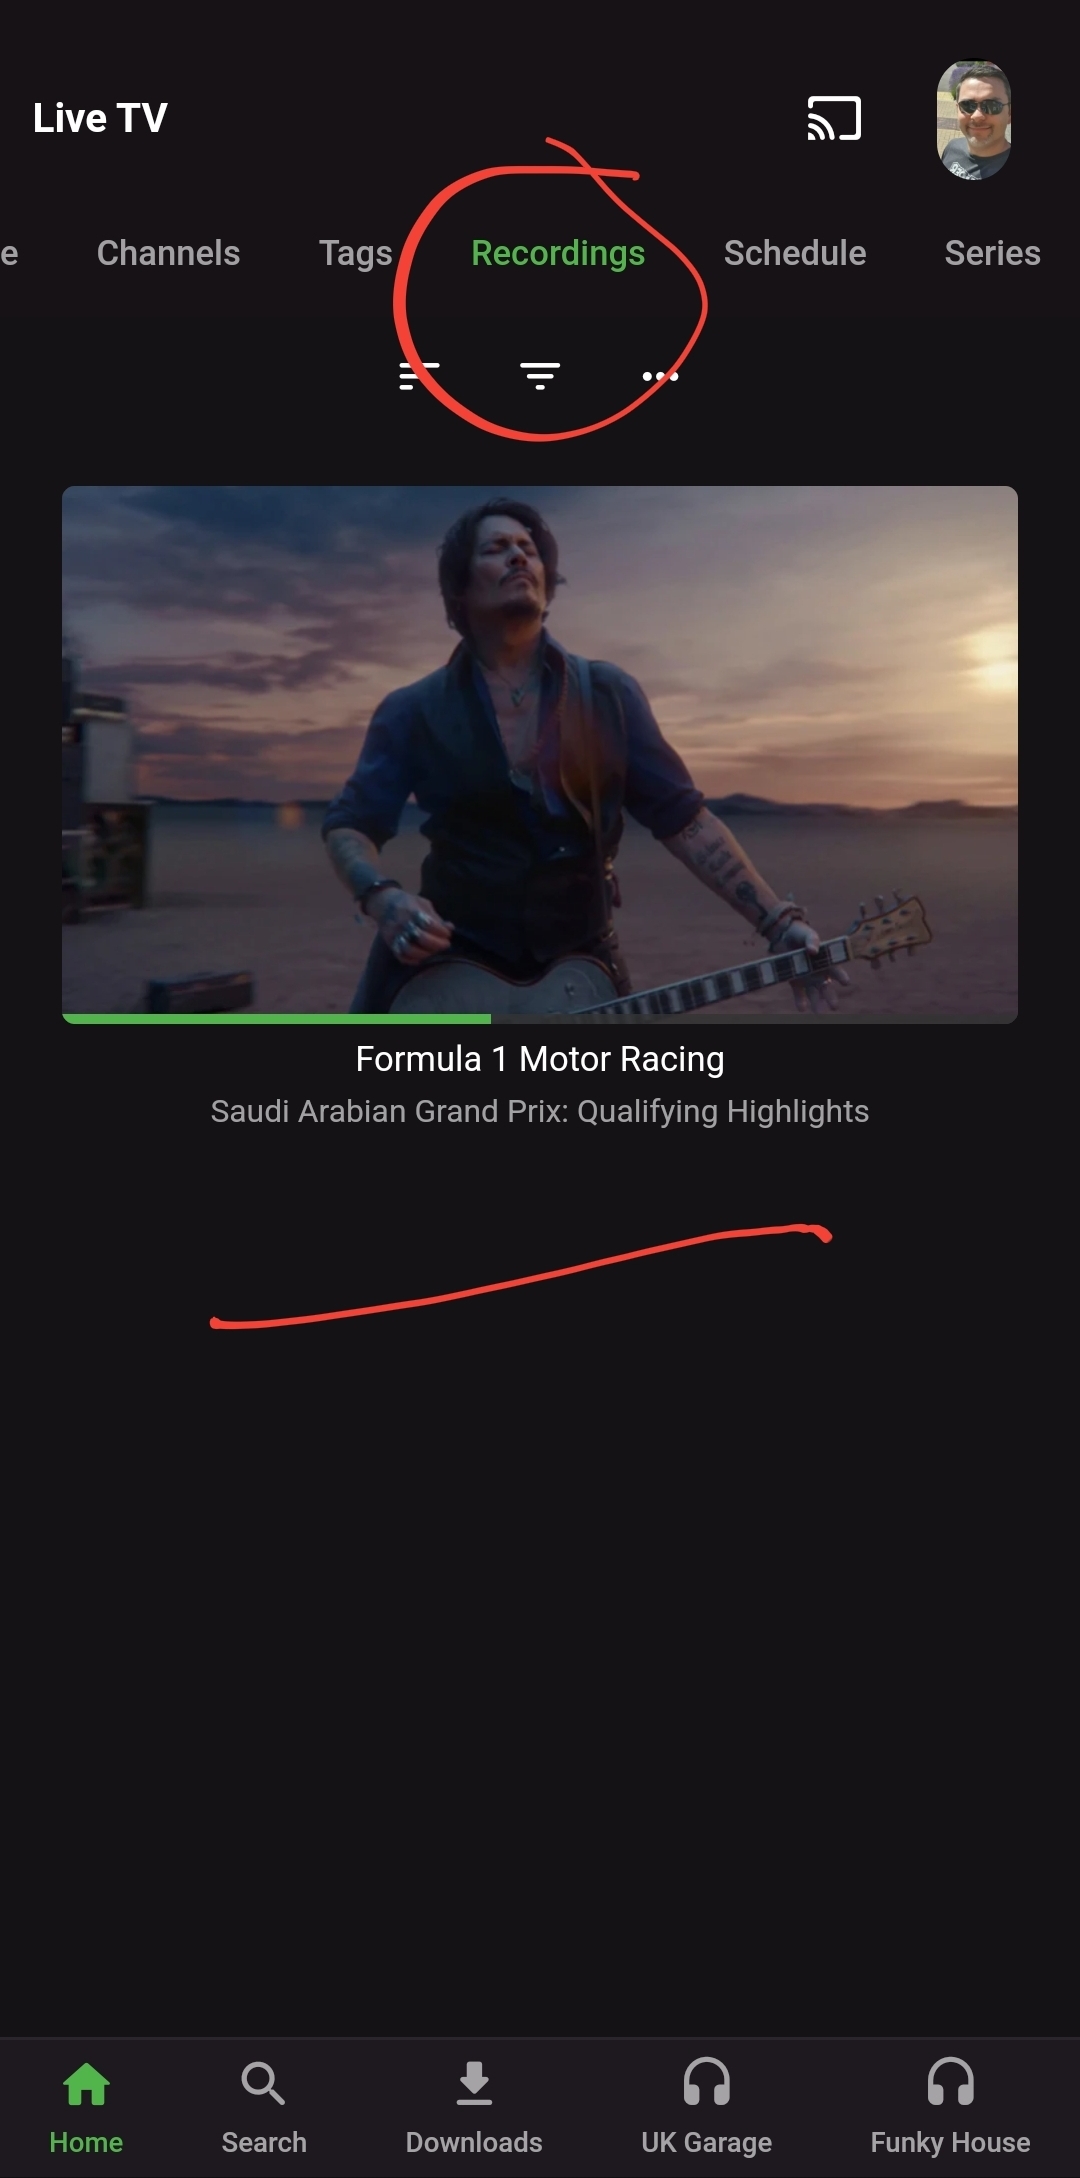Screen dimensions: 1080x2178
Task: Open the Formula 1 Motor Racing title
Action: [540, 1059]
